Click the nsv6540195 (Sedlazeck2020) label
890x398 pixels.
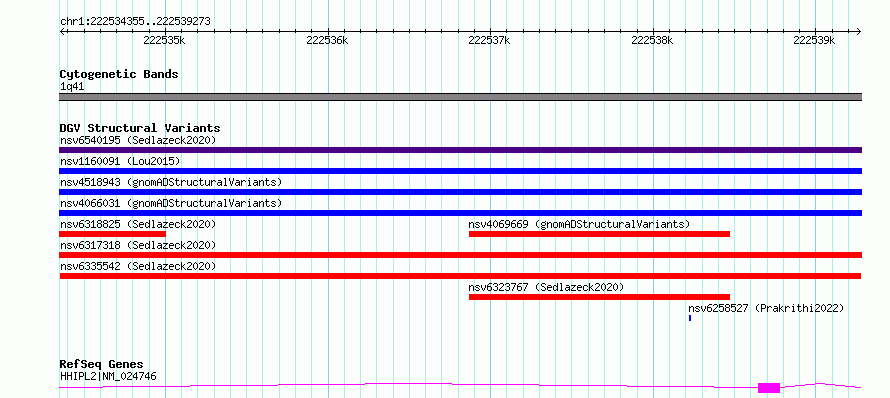(x=138, y=140)
